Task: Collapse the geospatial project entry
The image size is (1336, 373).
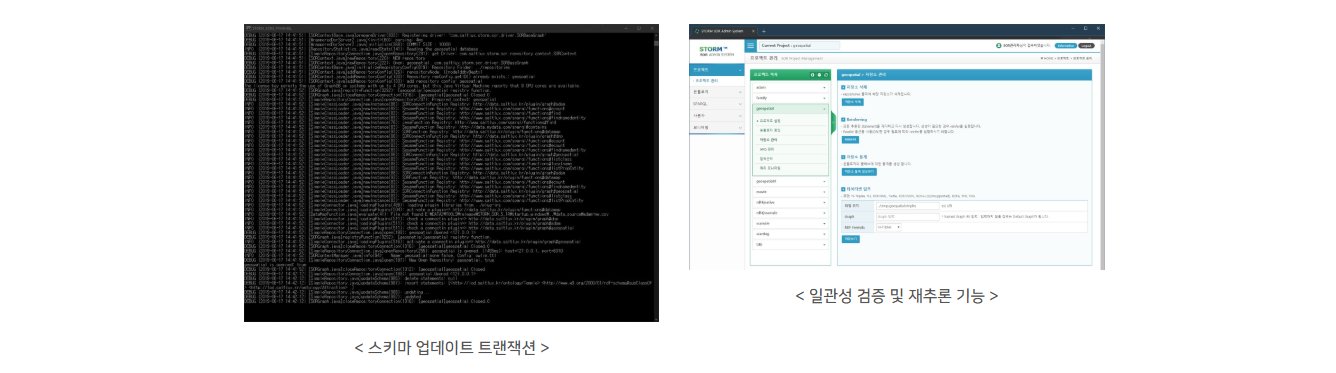Action: tap(790, 109)
